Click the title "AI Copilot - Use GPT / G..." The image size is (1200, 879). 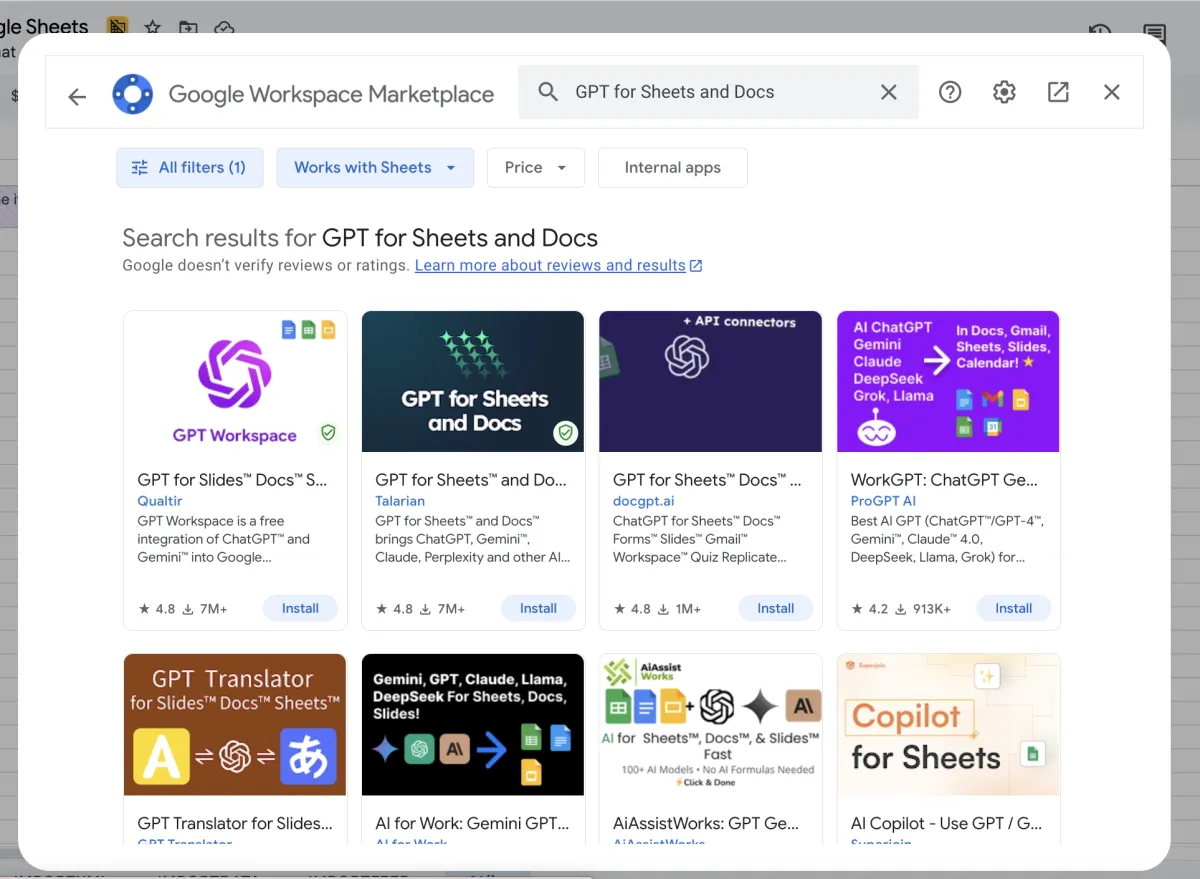tap(947, 823)
